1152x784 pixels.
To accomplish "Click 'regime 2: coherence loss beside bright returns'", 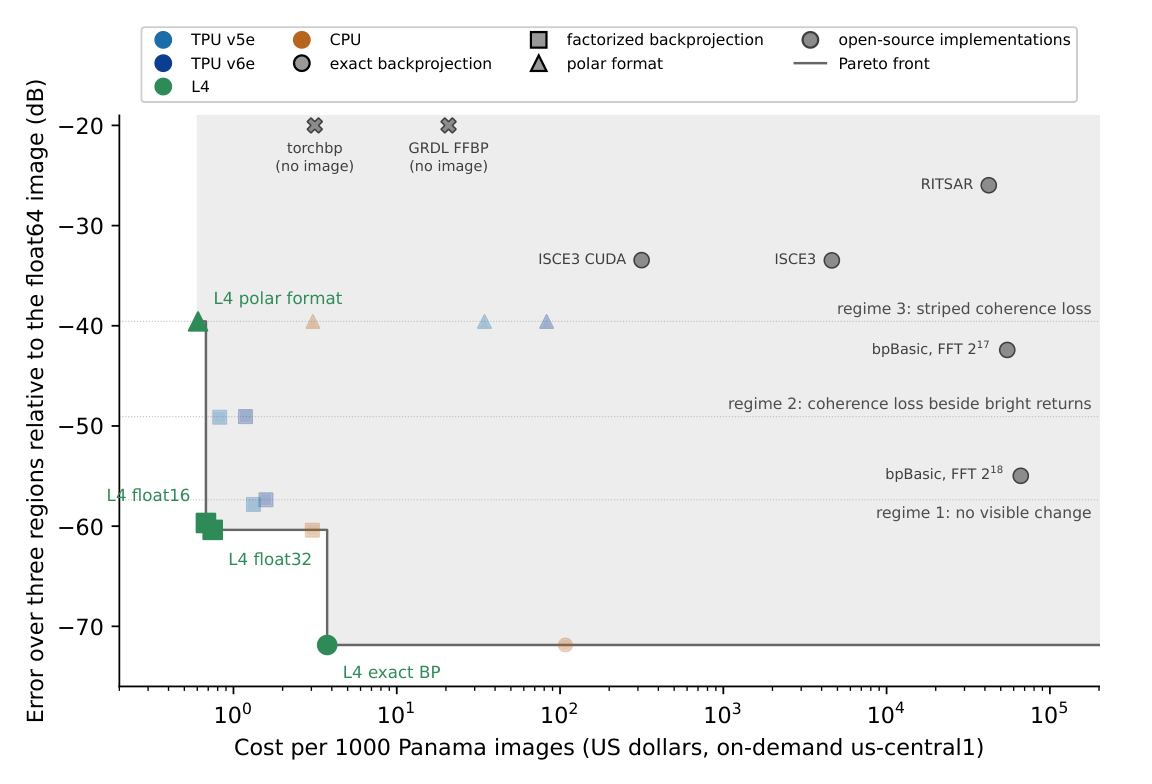I will (910, 403).
